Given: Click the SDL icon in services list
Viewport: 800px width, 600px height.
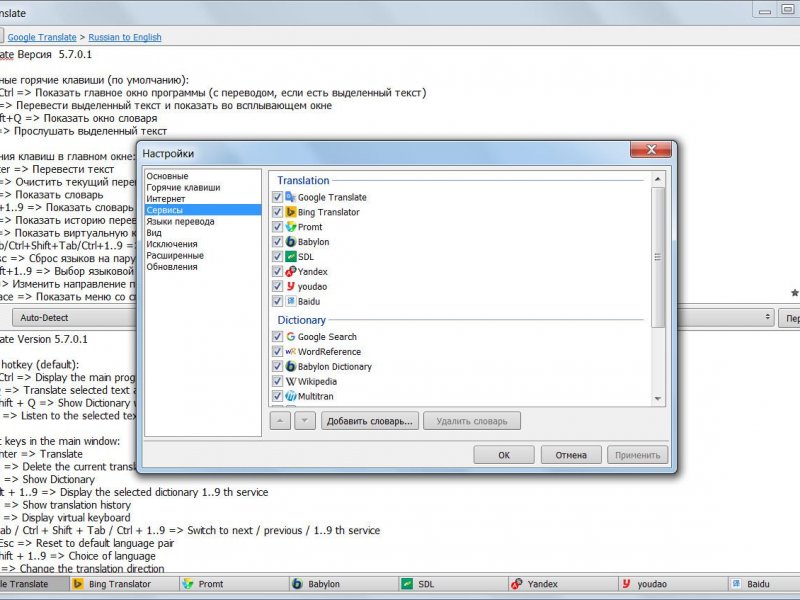Looking at the screenshot, I should click(291, 256).
